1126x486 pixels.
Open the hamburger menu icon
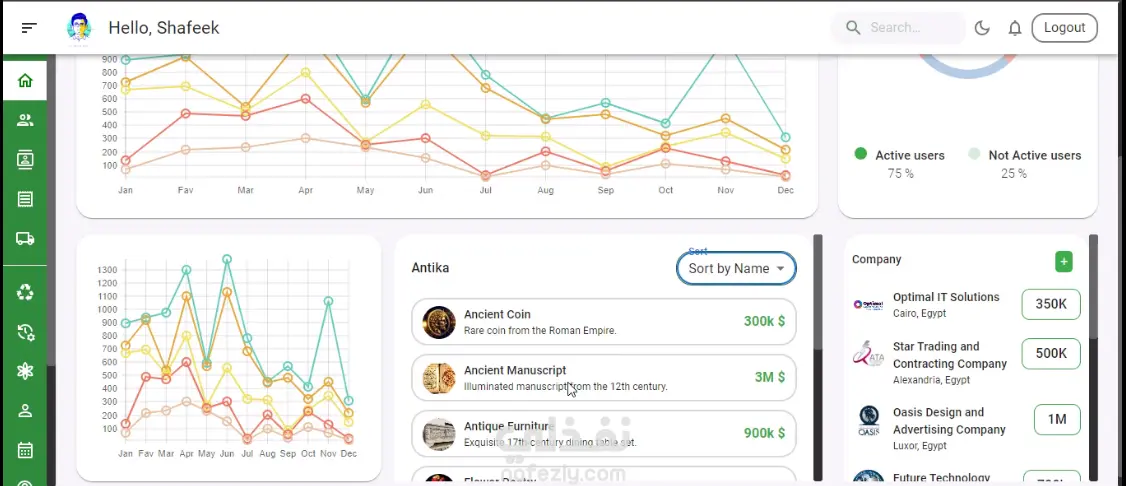click(x=29, y=28)
